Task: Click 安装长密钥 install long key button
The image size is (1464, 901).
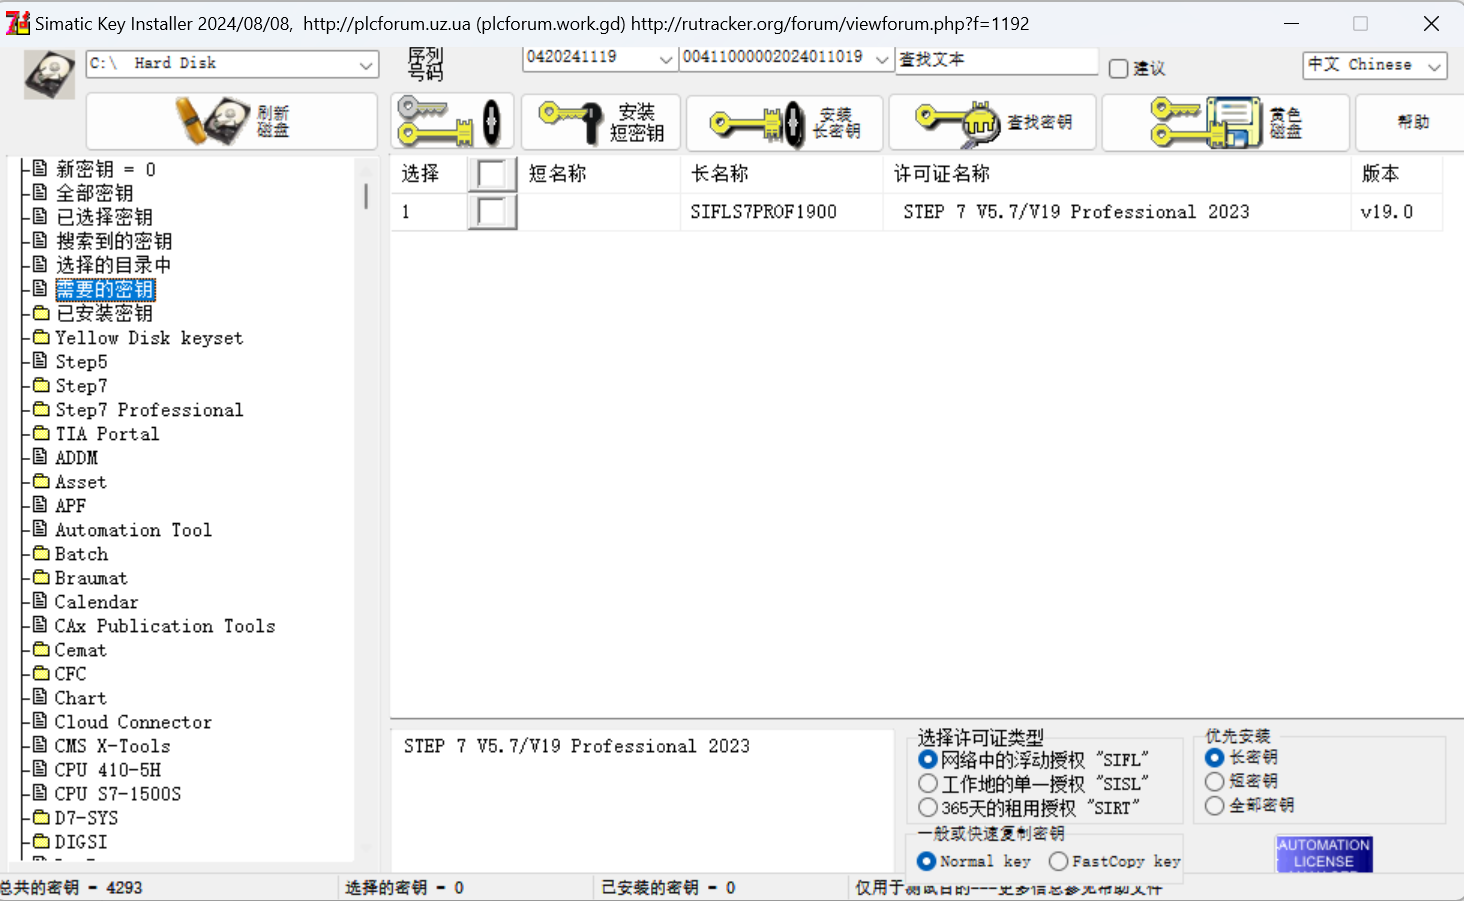Action: point(785,123)
